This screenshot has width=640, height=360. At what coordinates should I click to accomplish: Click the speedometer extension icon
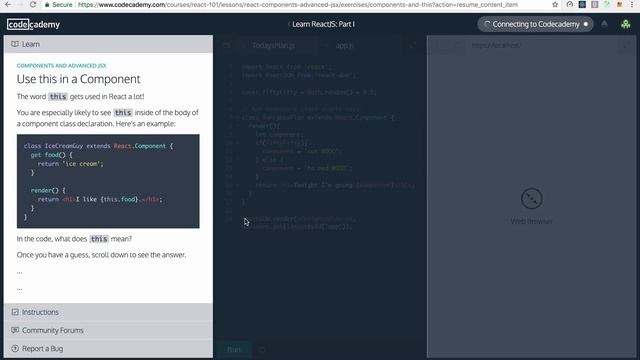click(570, 4)
